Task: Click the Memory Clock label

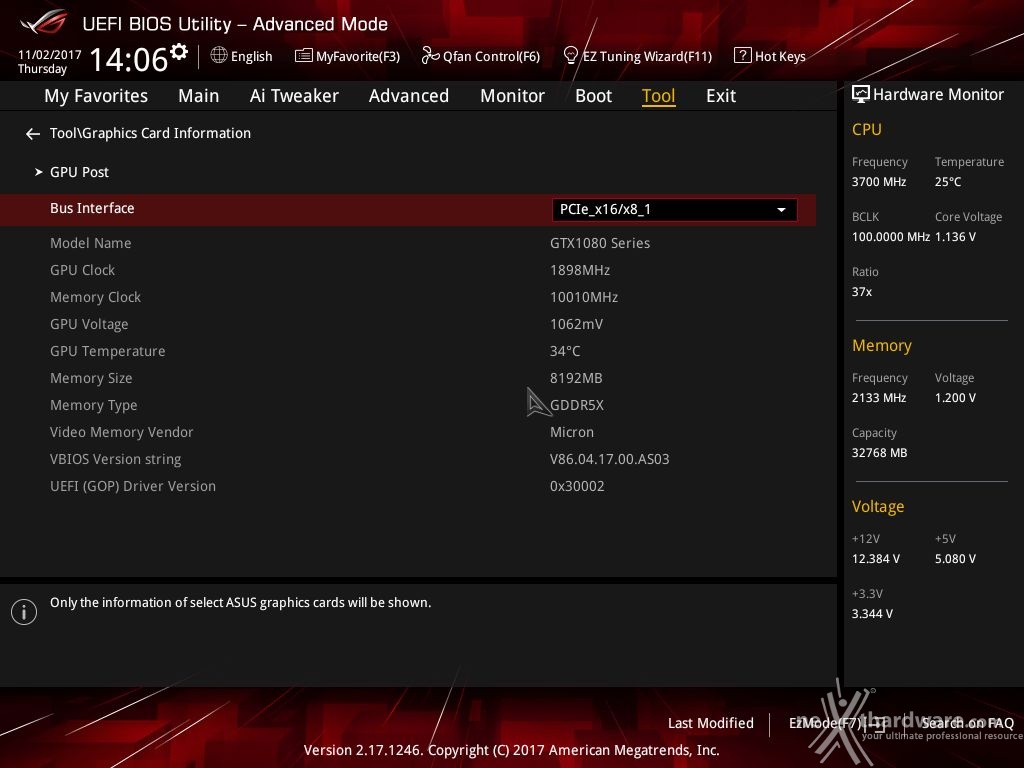Action: point(95,297)
